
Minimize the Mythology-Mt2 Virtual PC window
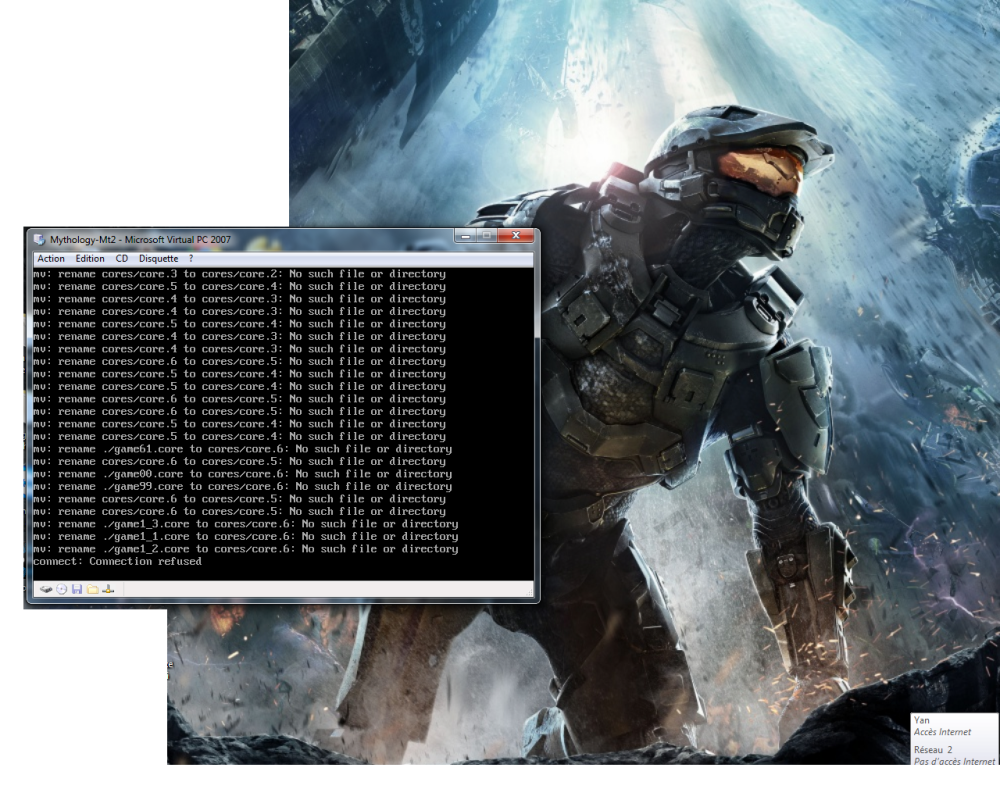(466, 236)
